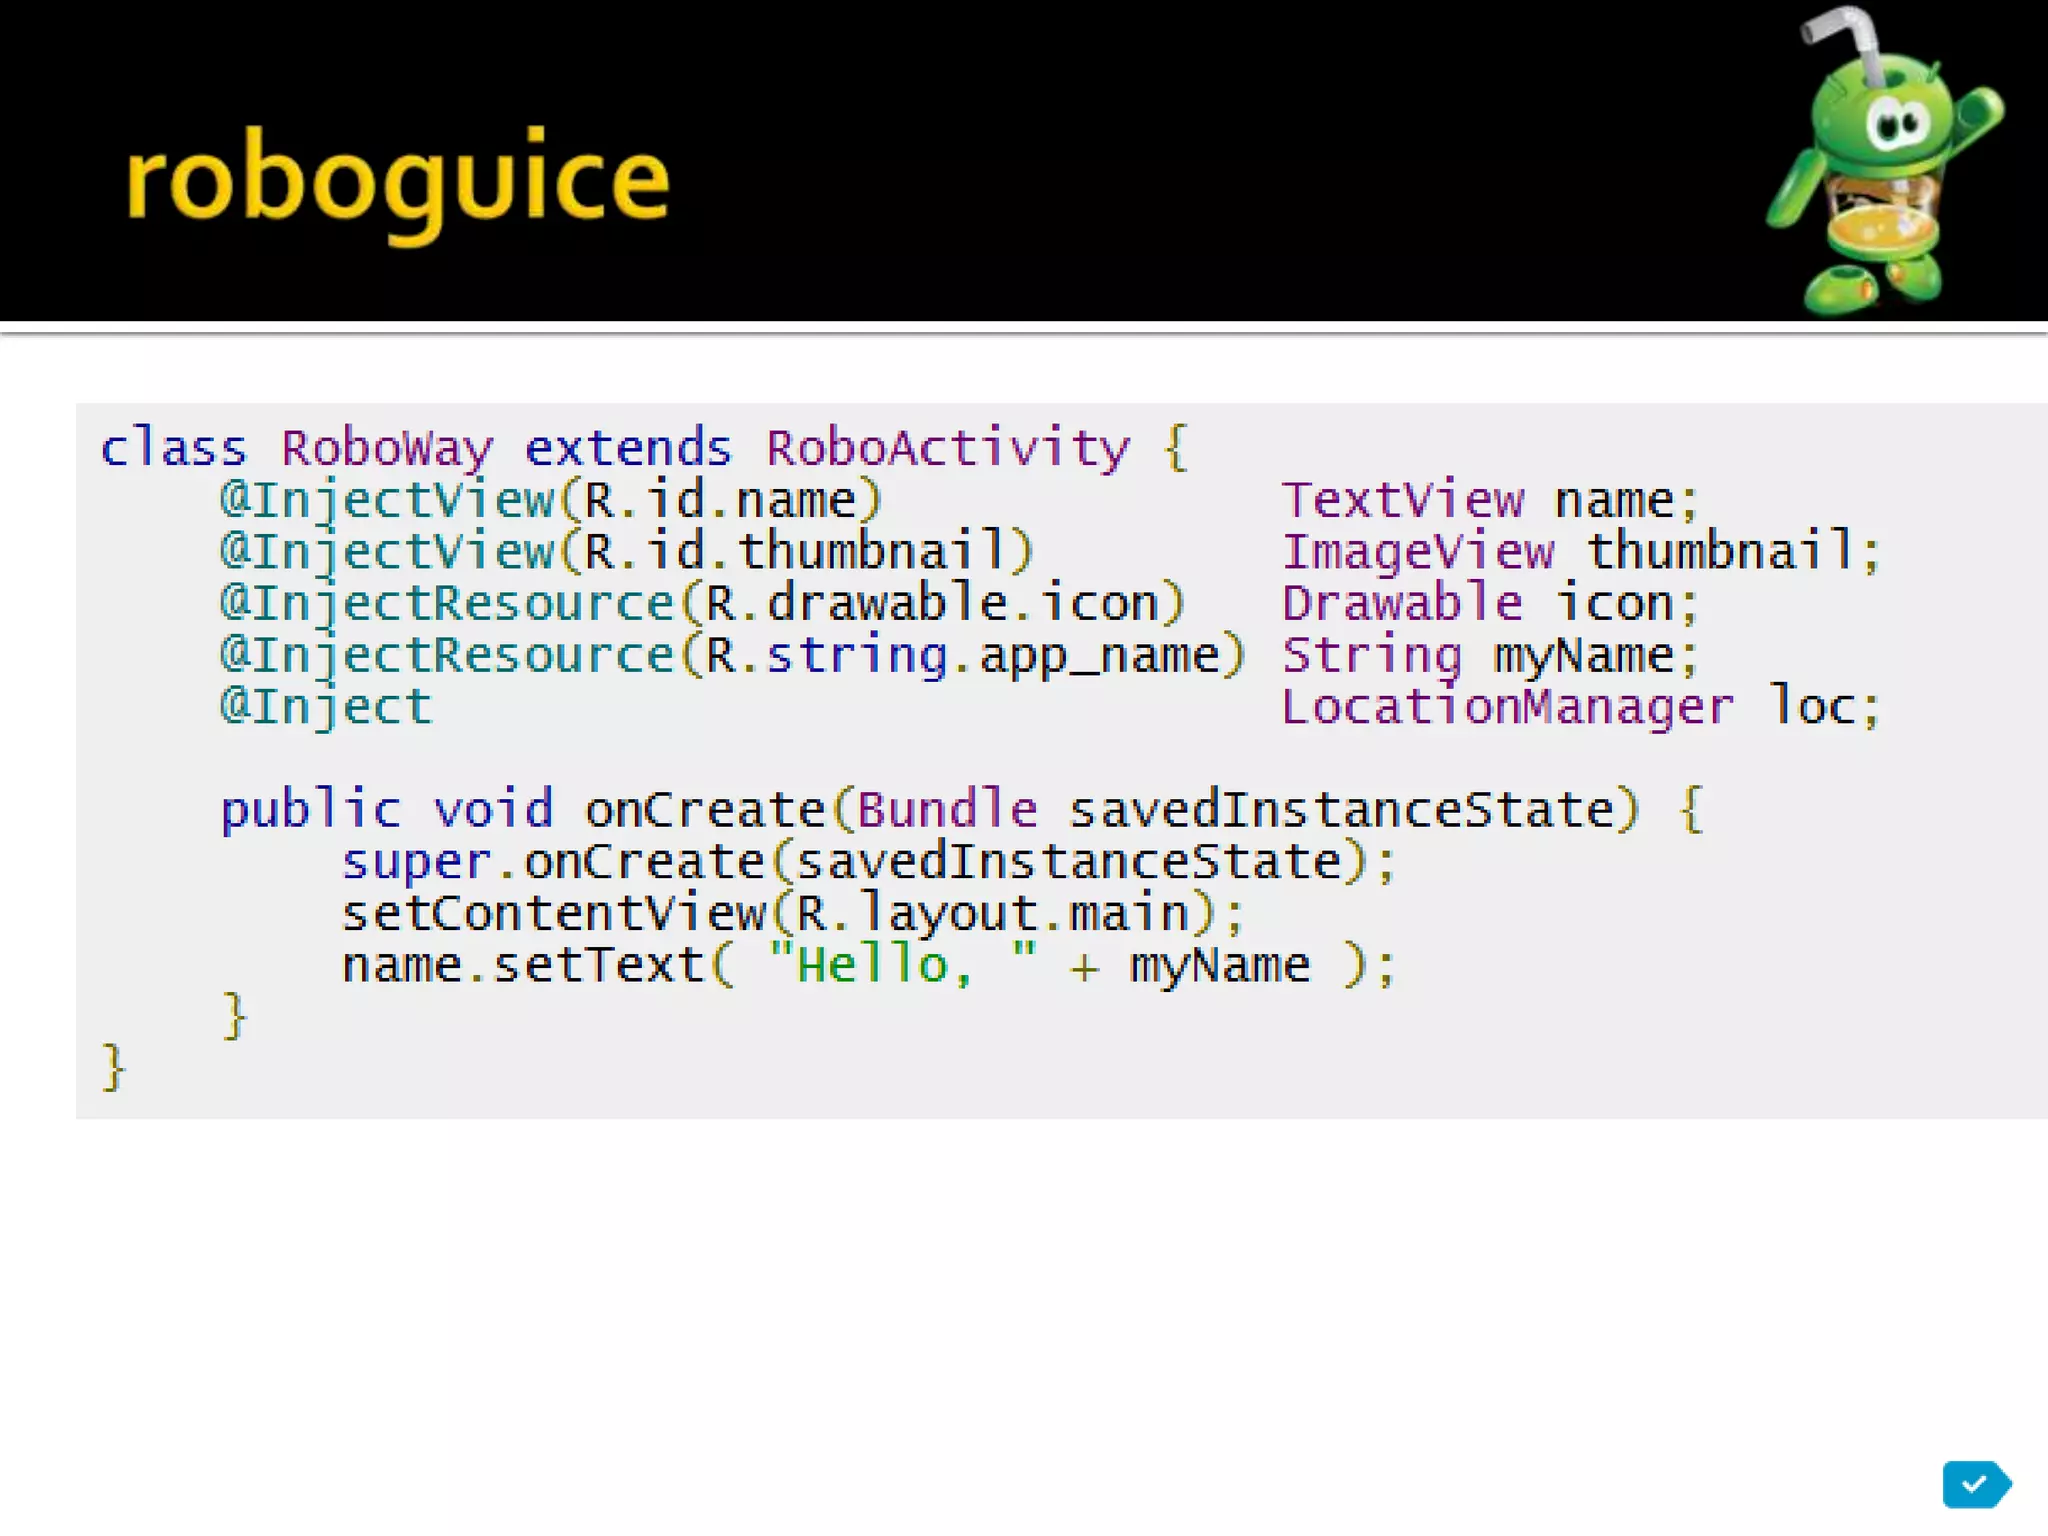Click the onCreate method signature
This screenshot has height=1536, width=2048.
point(930,810)
